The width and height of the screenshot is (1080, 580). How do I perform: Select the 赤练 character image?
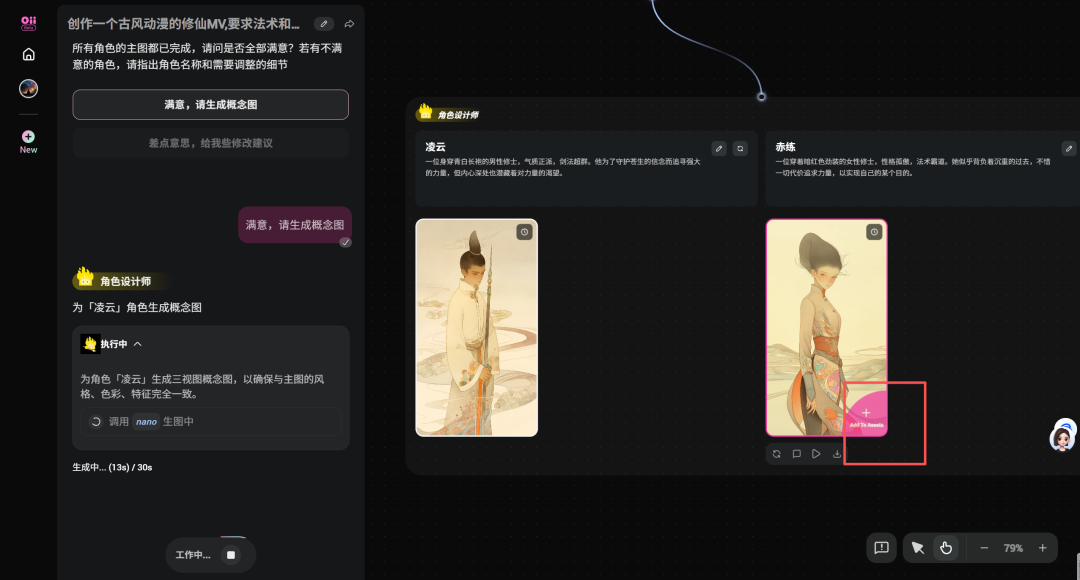(827, 328)
